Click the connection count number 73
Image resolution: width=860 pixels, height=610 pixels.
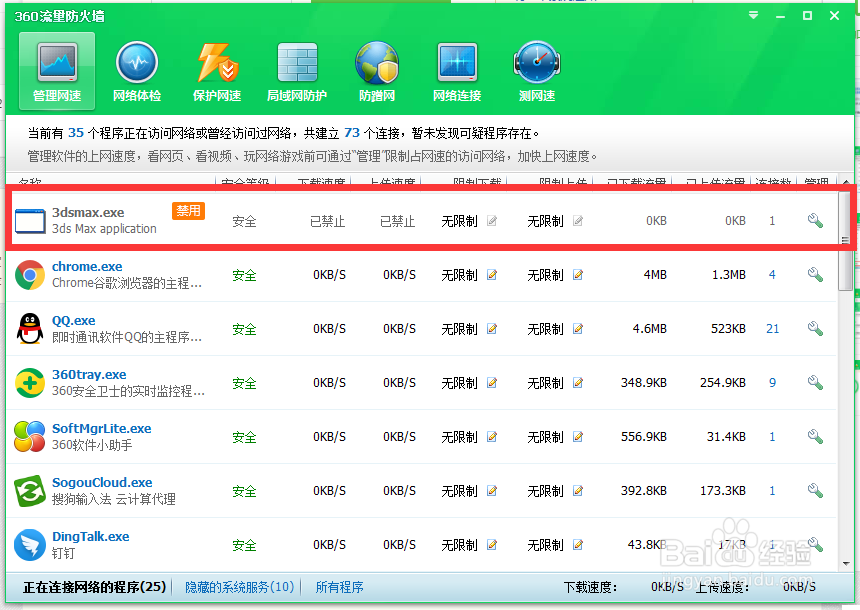pos(352,133)
